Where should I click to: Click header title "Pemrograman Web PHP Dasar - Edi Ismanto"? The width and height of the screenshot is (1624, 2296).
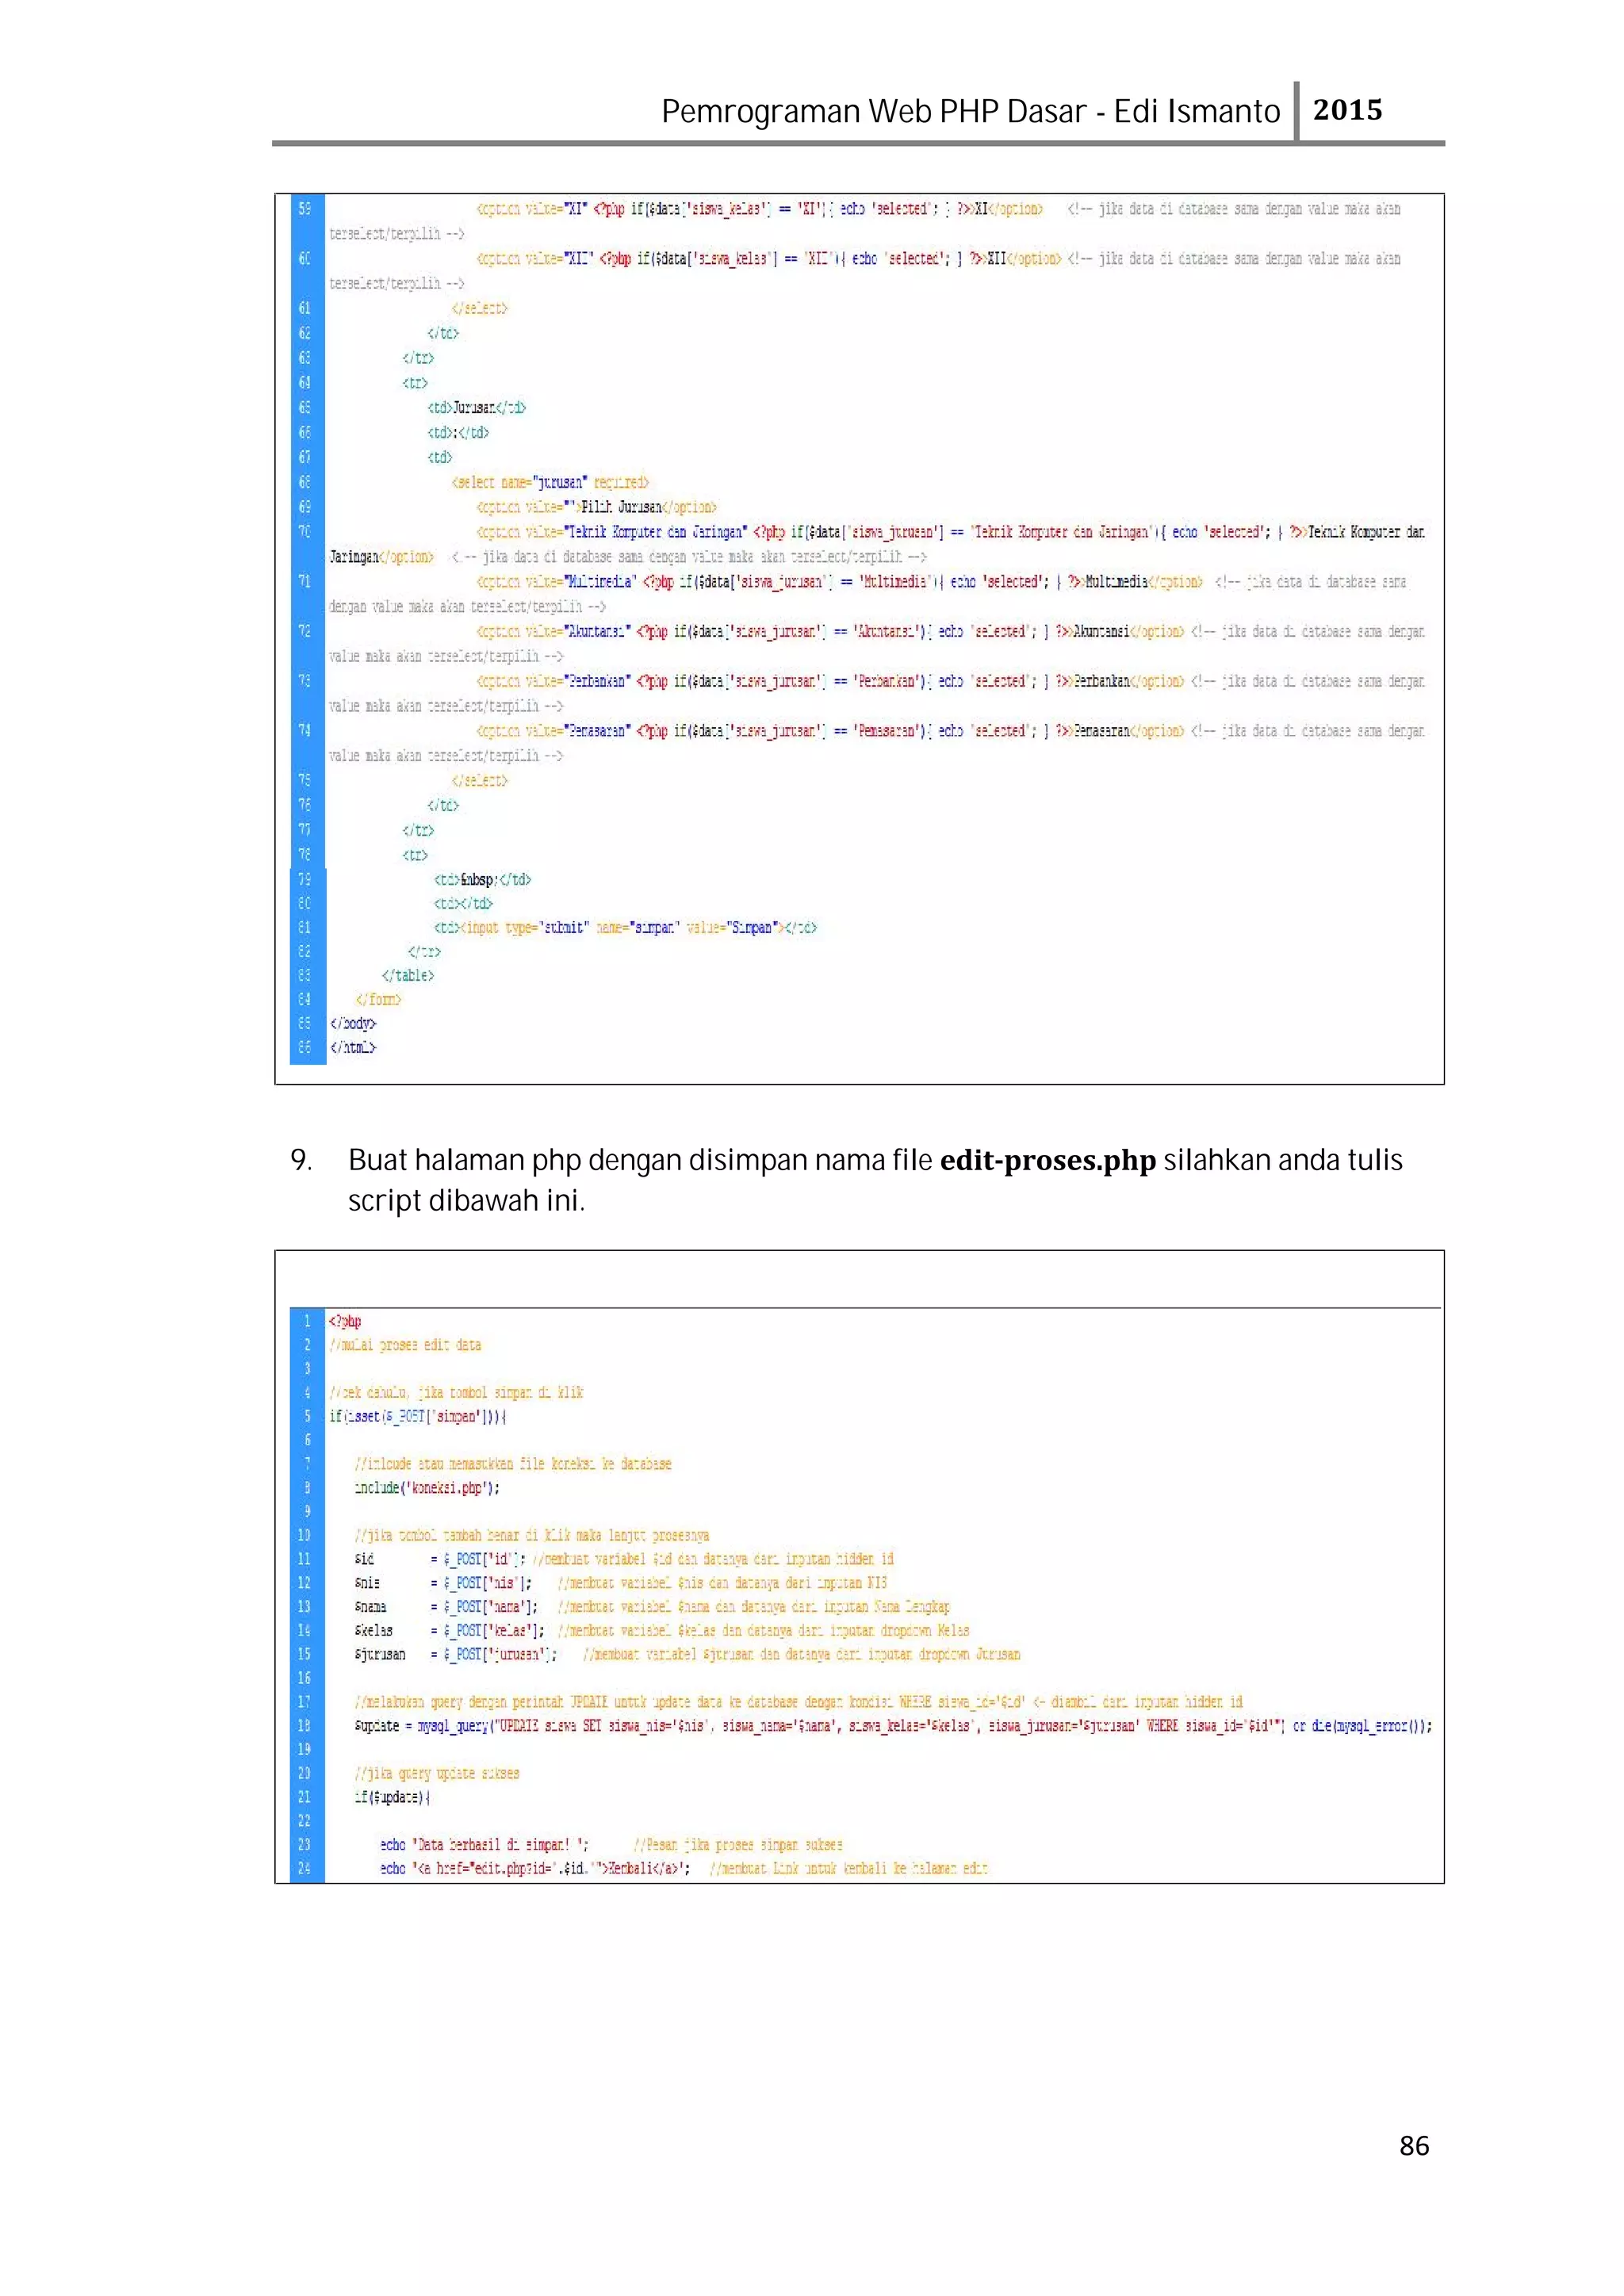coord(970,111)
